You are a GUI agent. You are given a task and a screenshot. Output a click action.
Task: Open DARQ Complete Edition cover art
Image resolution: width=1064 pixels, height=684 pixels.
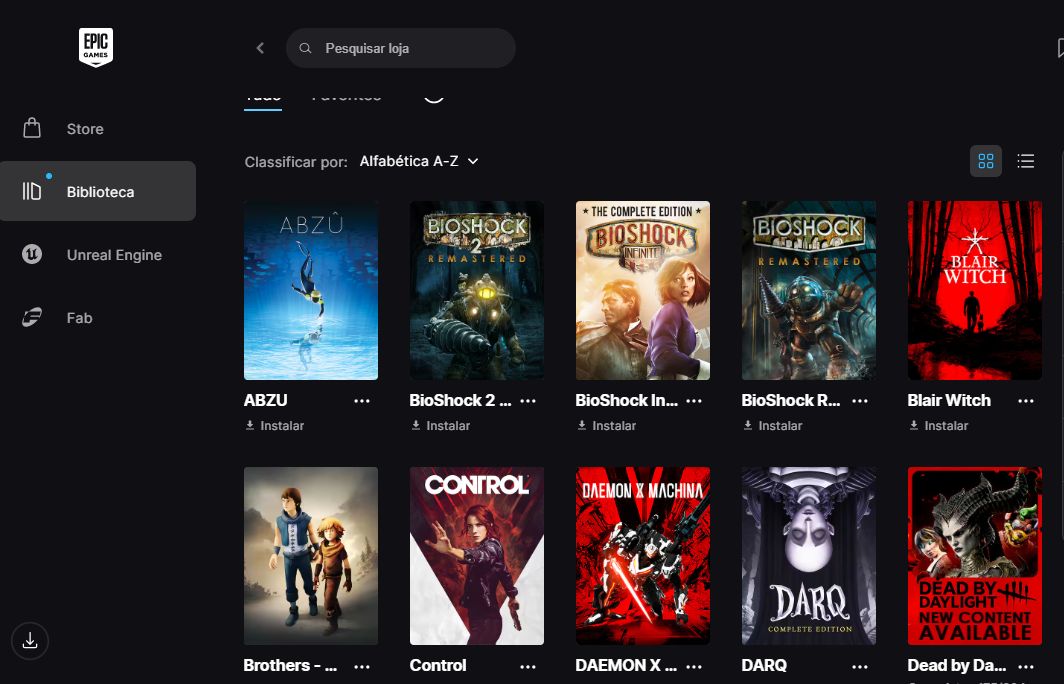(x=809, y=556)
